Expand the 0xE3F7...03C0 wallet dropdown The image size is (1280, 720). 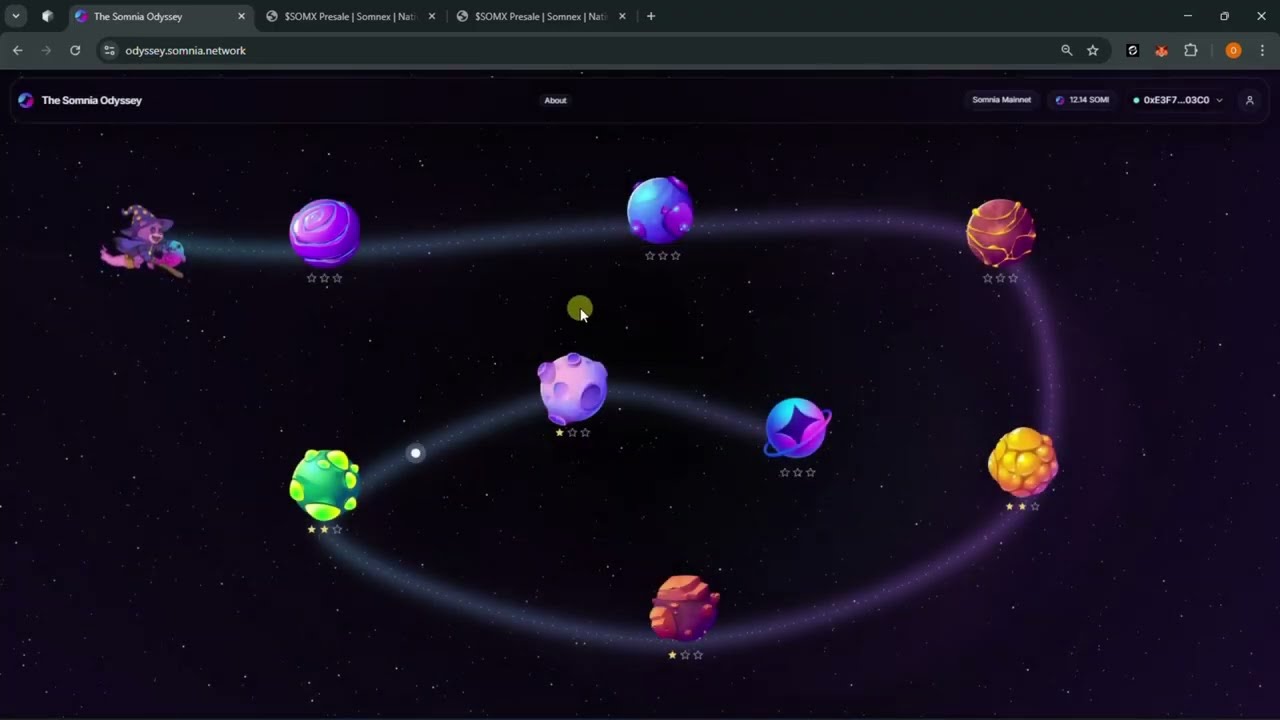pyautogui.click(x=1178, y=100)
